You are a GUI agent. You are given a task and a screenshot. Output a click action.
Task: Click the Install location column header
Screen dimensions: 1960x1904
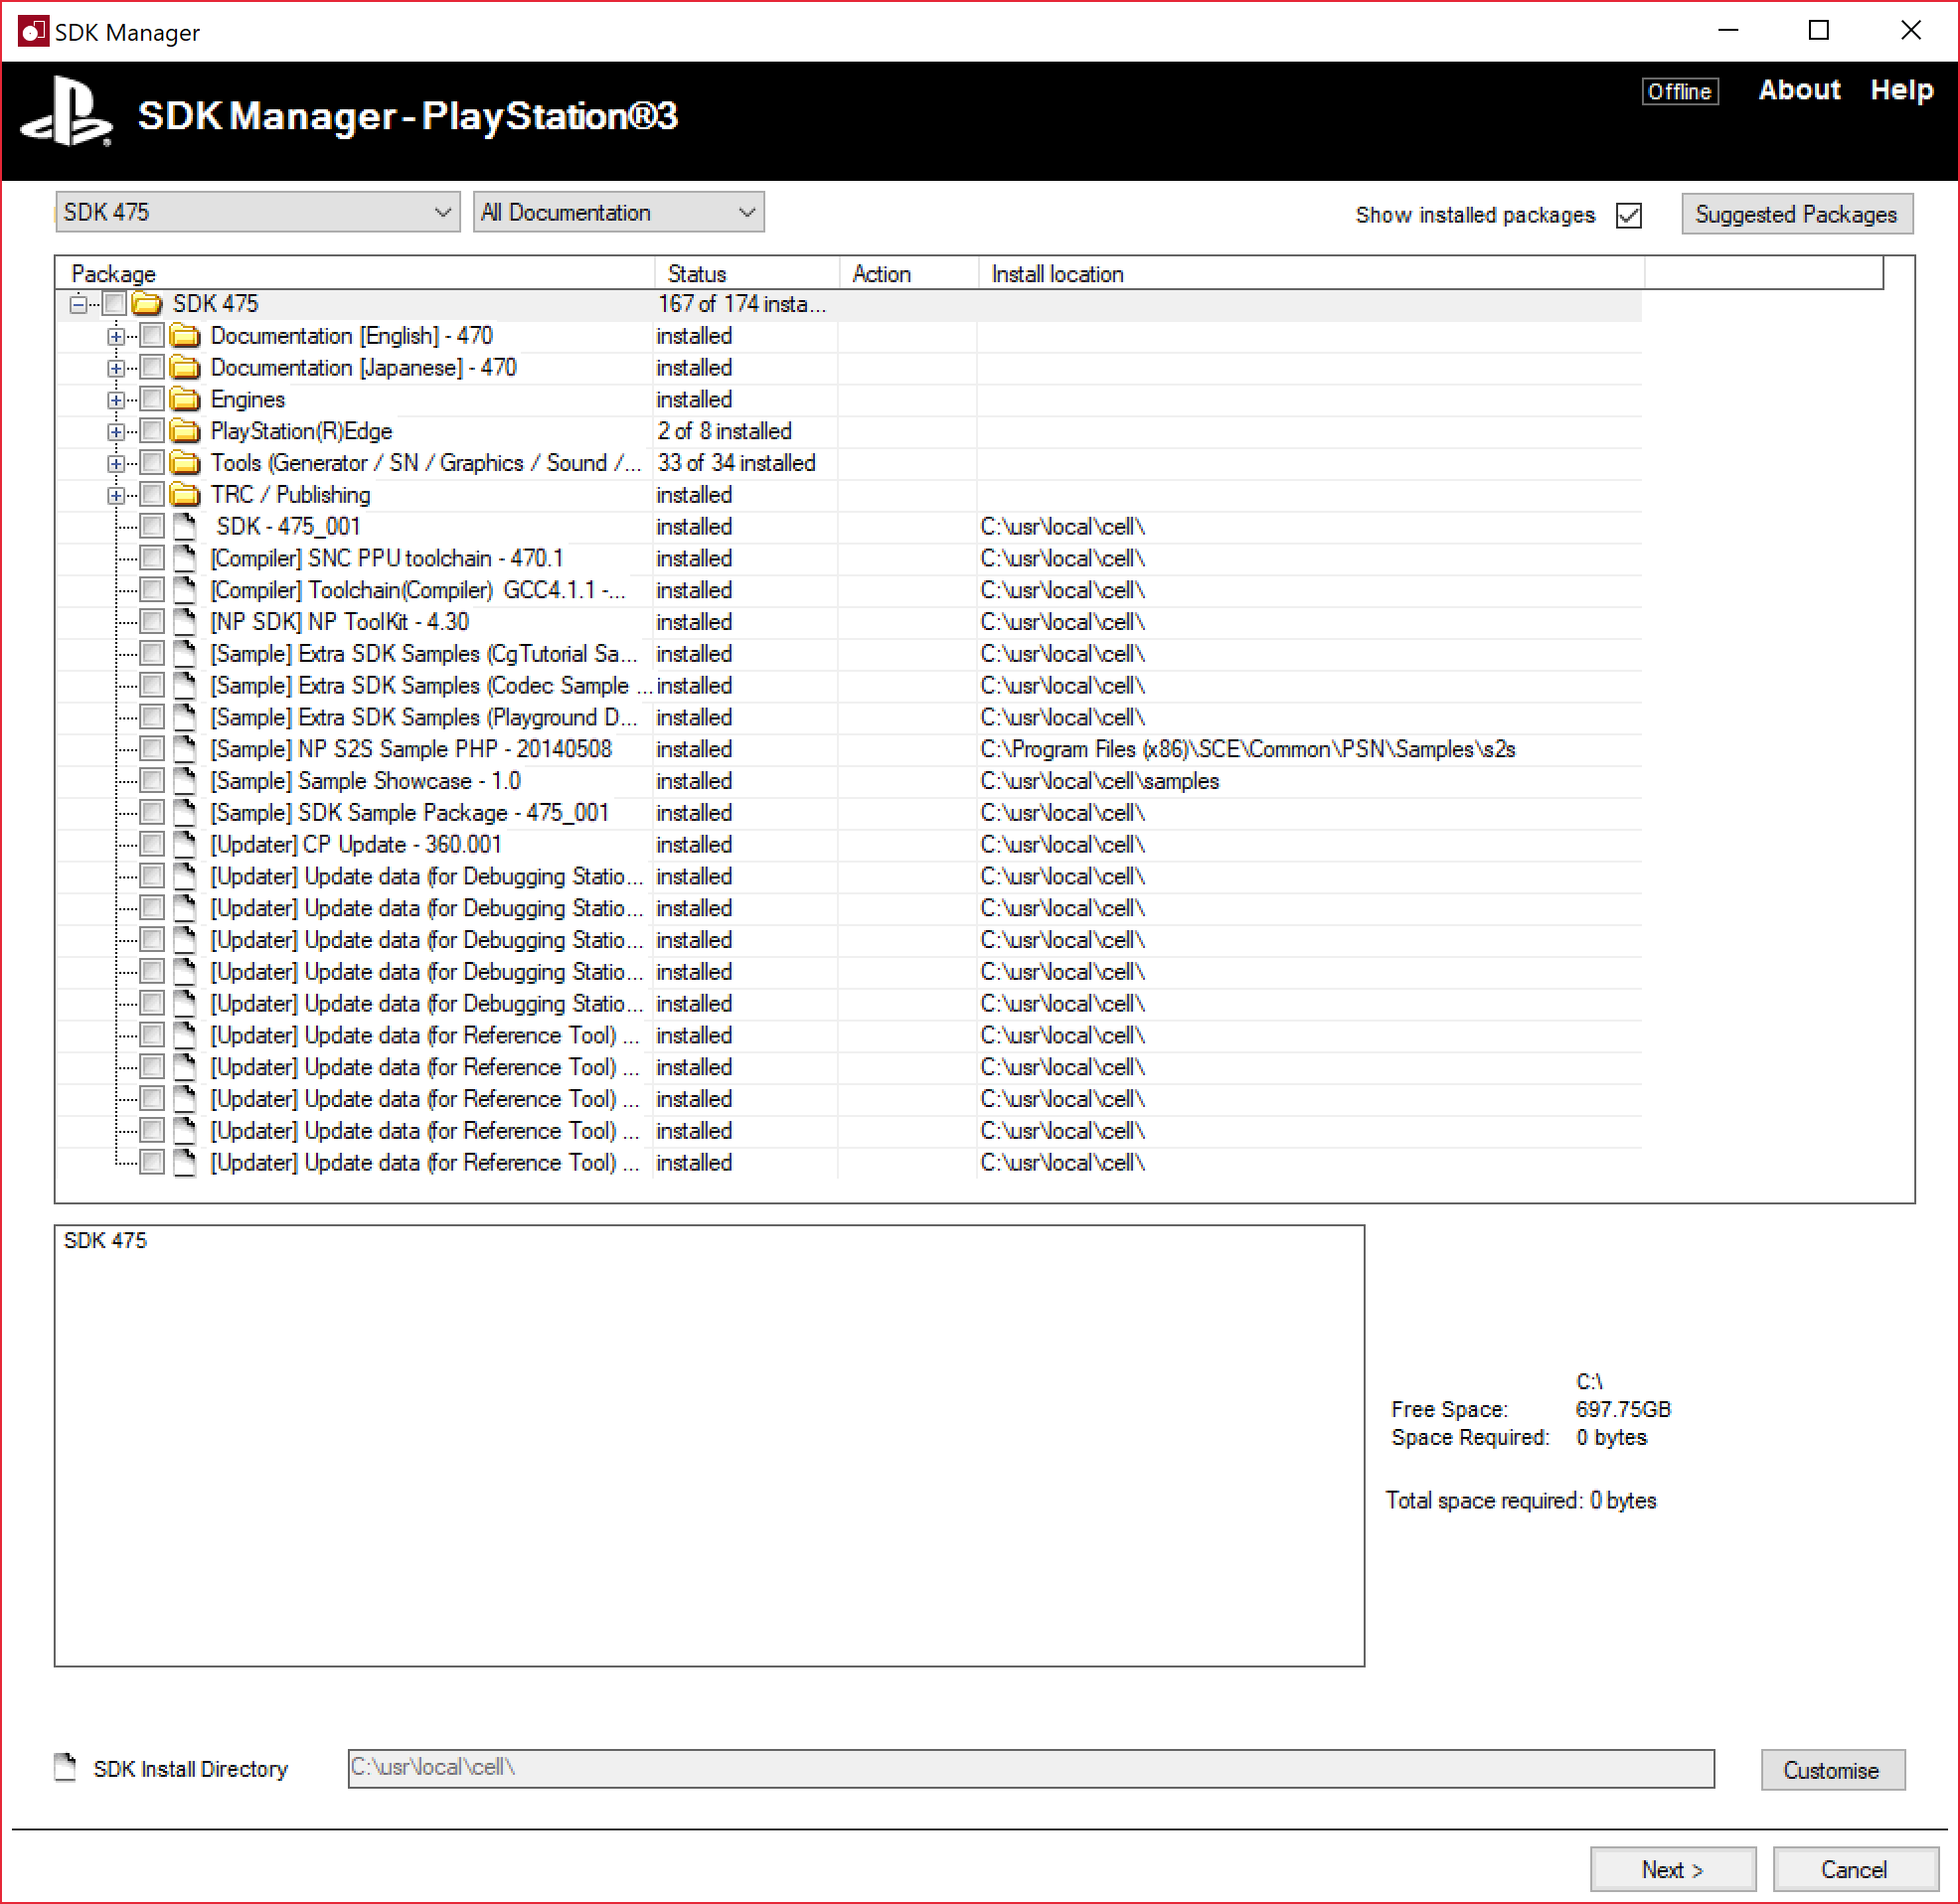(x=1311, y=273)
